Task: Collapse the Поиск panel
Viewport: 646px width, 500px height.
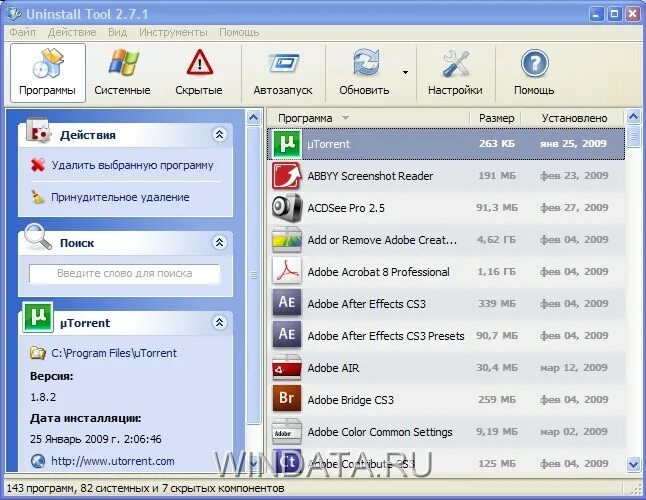Action: (220, 242)
